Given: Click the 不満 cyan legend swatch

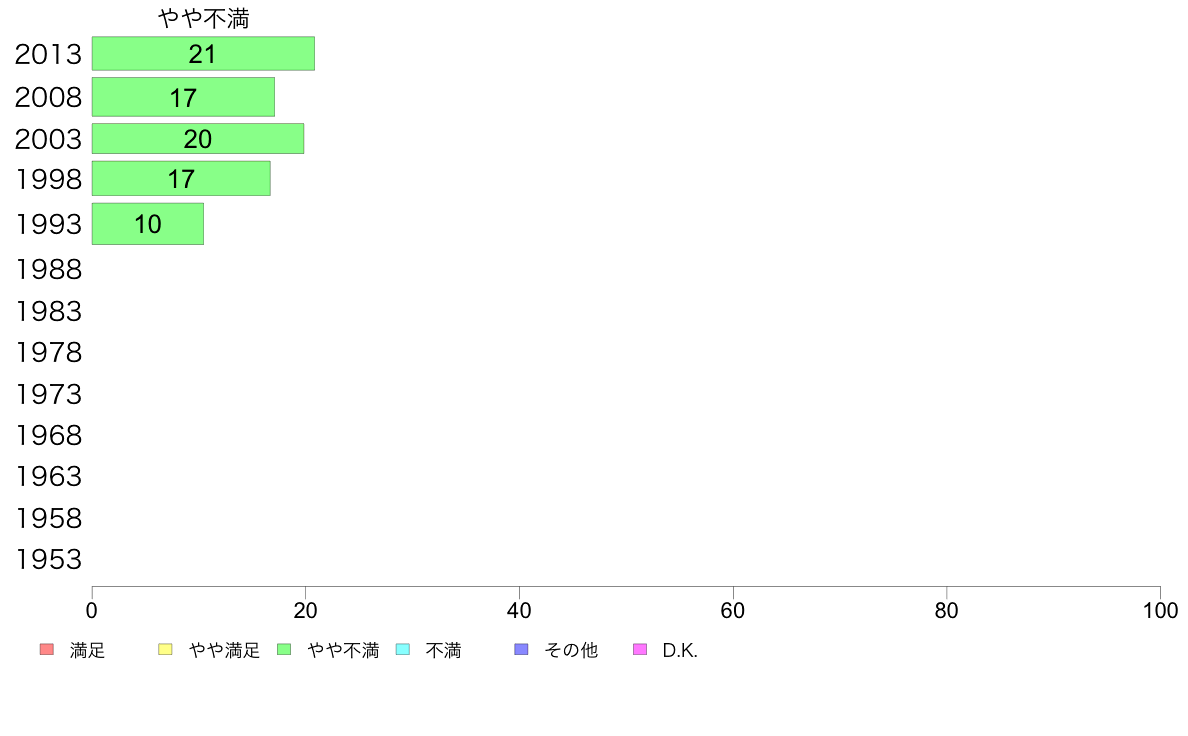Looking at the screenshot, I should 403,650.
